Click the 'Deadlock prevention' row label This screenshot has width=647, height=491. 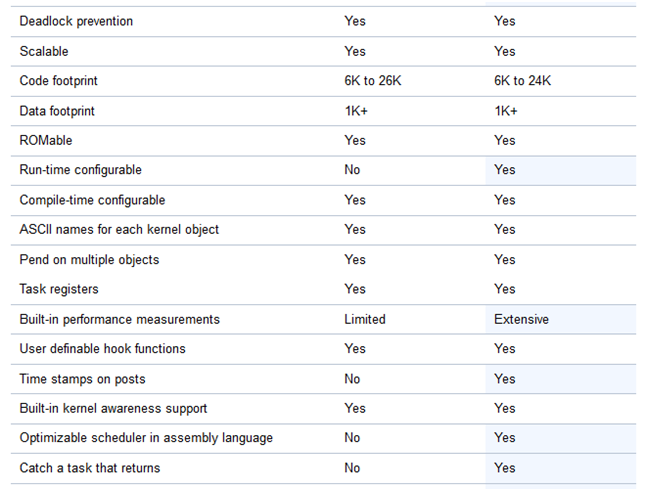pyautogui.click(x=76, y=21)
